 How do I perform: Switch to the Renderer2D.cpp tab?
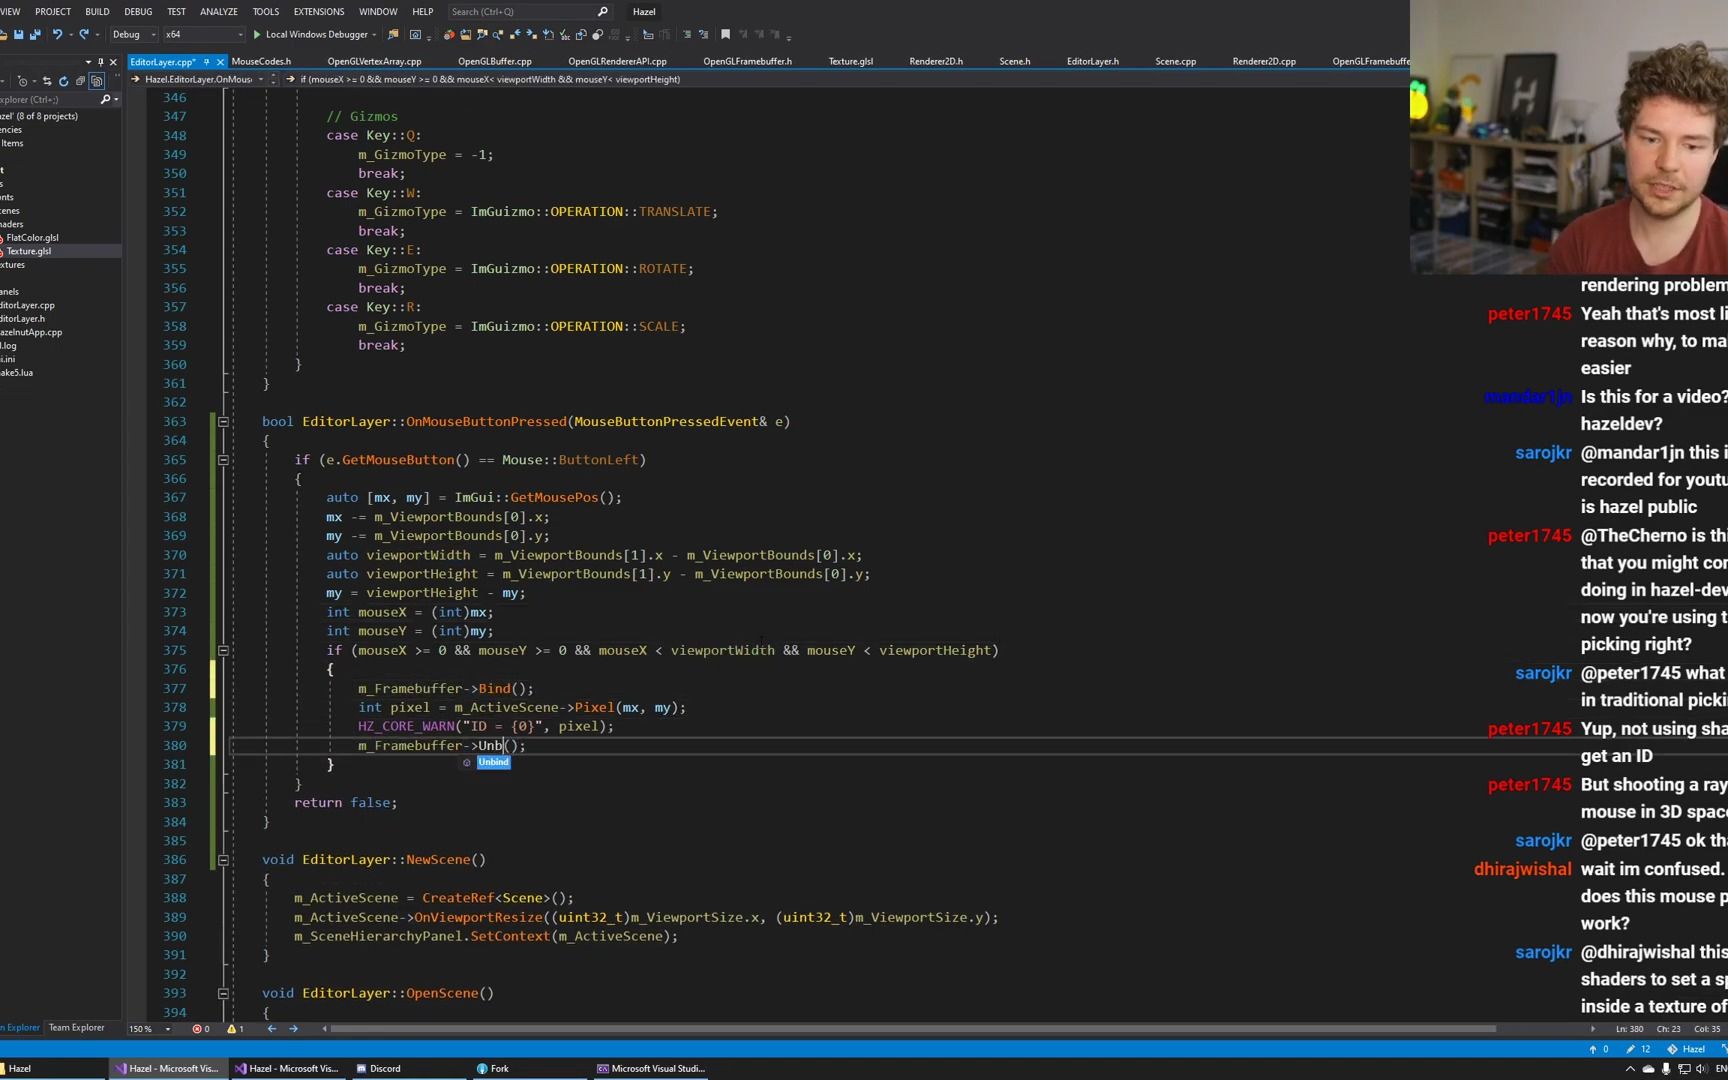[1264, 62]
